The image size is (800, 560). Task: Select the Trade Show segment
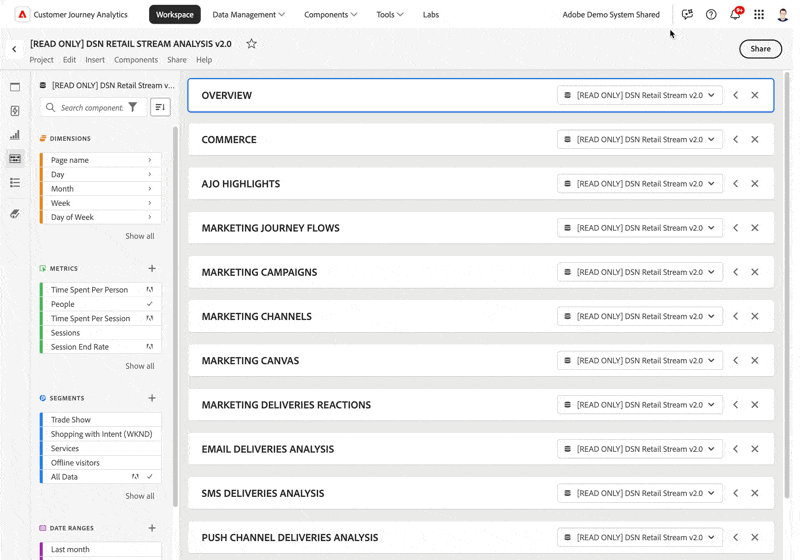tap(101, 420)
